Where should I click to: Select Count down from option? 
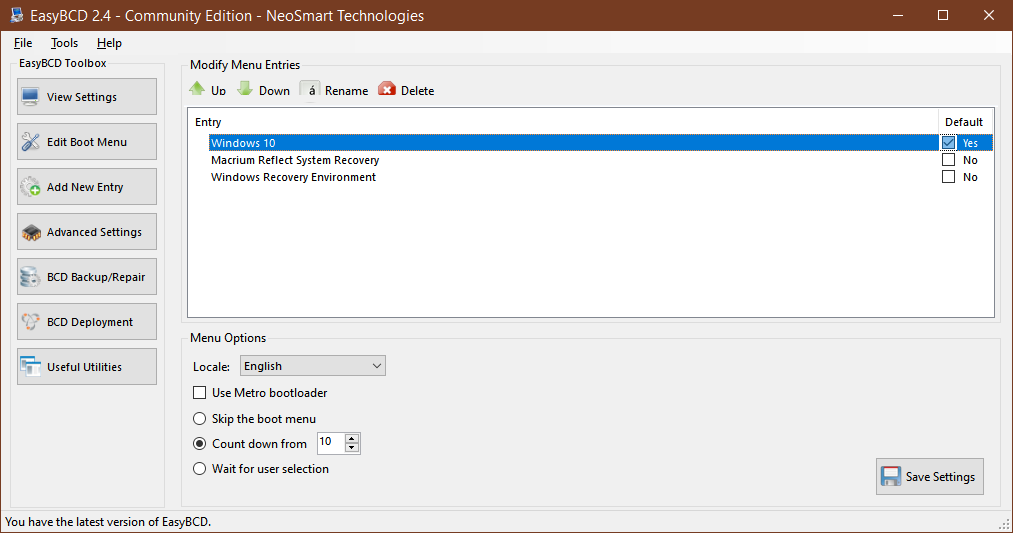click(x=200, y=444)
